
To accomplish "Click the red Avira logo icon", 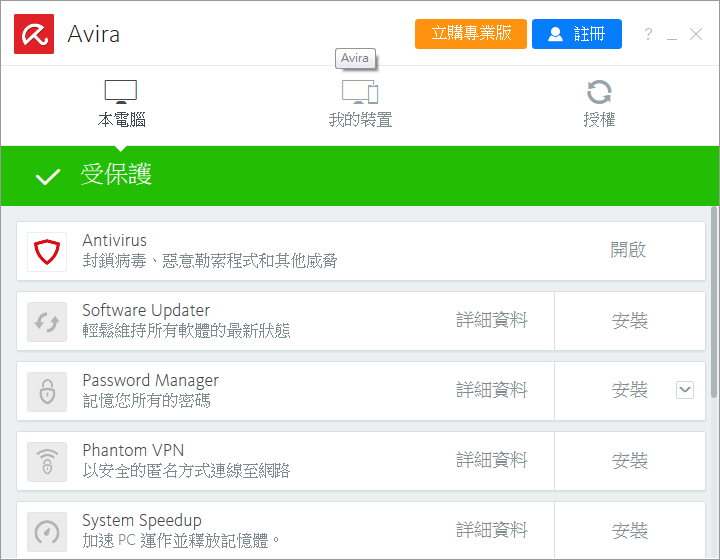I will tap(34, 34).
